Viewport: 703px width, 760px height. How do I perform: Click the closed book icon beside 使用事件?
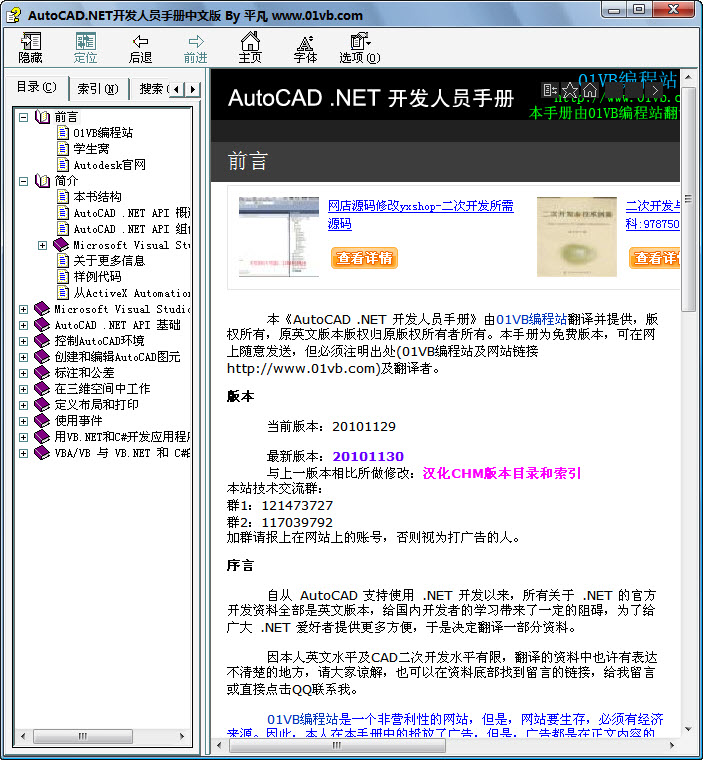[42, 420]
